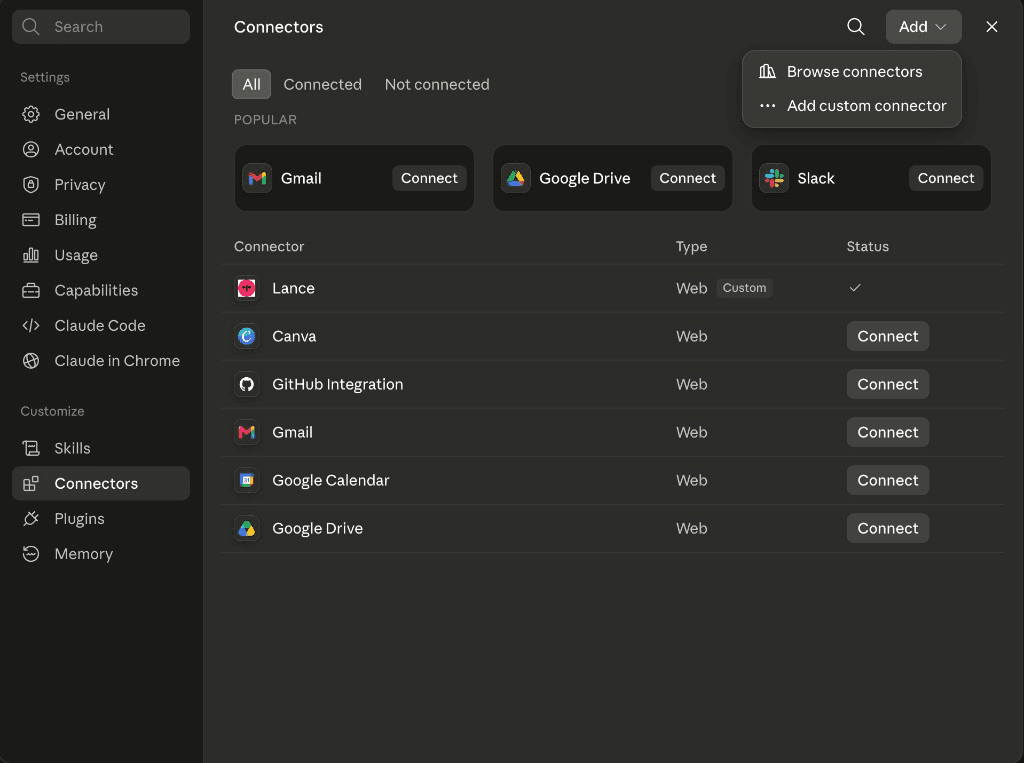Click the Skills scroll icon

pyautogui.click(x=31, y=448)
